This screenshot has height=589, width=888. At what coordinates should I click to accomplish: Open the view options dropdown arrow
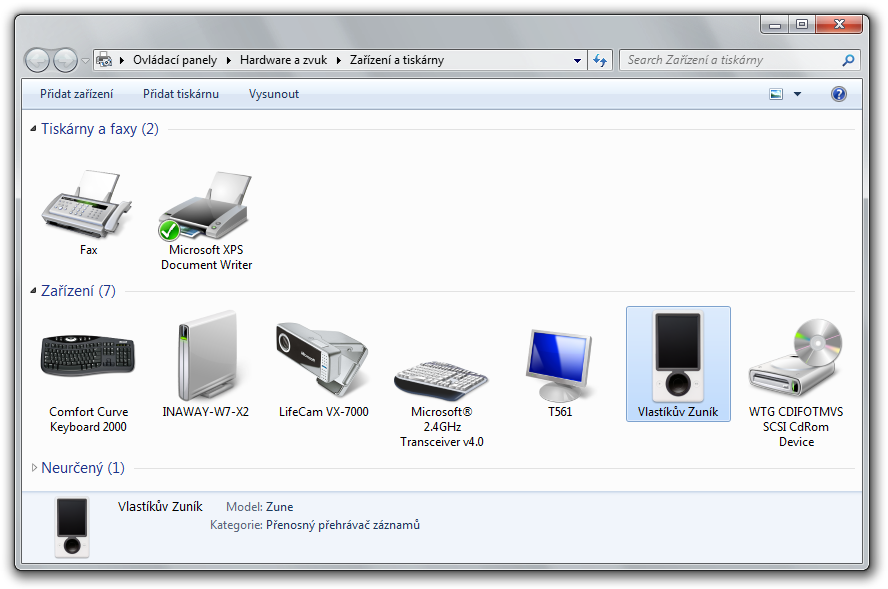point(797,94)
